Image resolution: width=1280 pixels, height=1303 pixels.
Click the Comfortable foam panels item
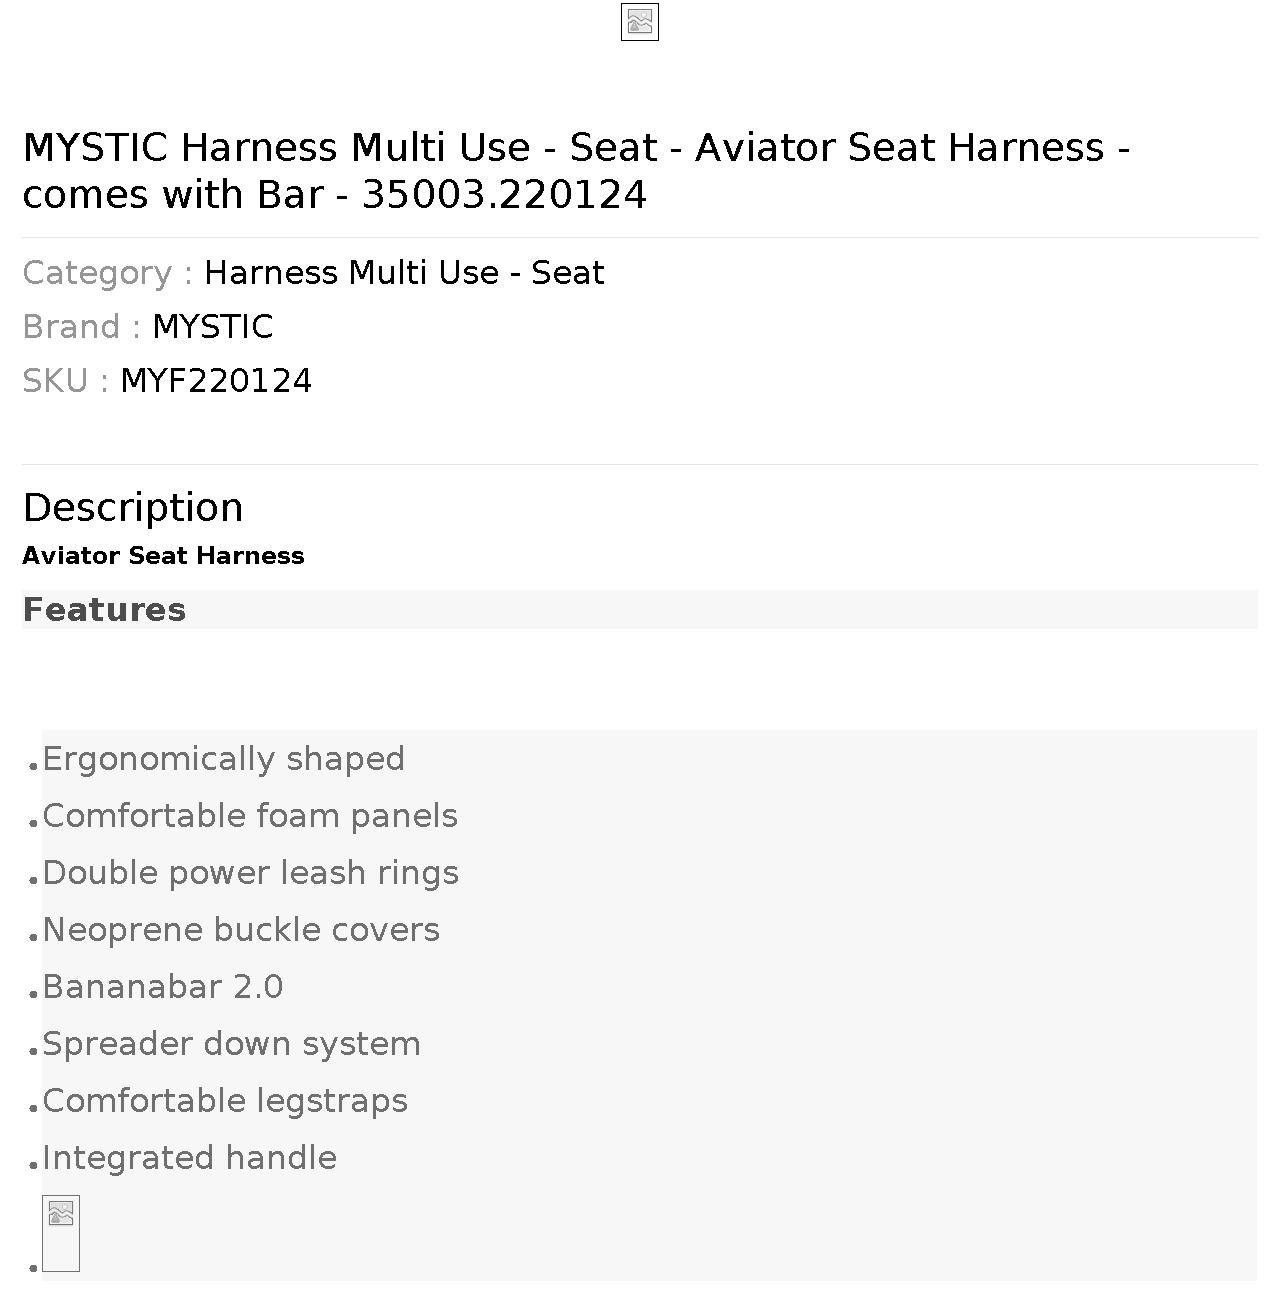(x=250, y=816)
